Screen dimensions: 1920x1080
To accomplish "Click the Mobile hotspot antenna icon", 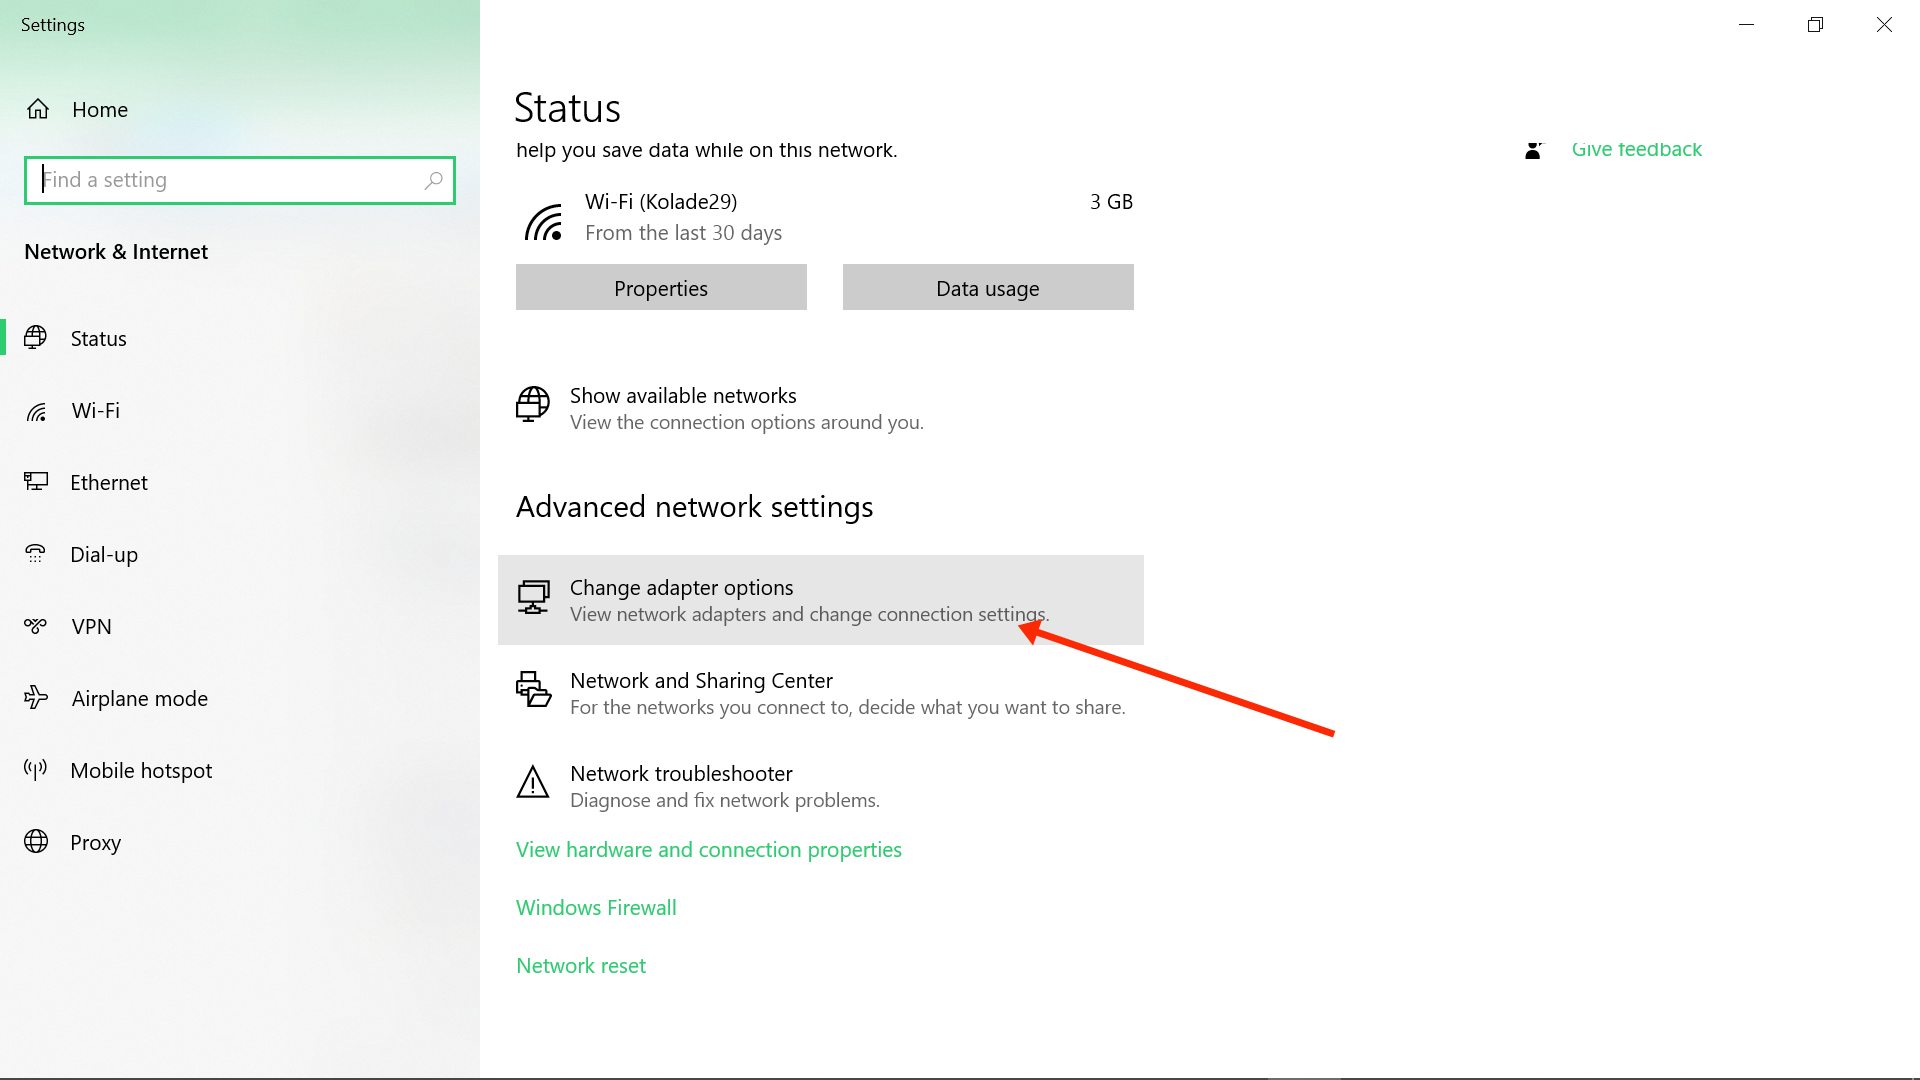I will pyautogui.click(x=36, y=770).
